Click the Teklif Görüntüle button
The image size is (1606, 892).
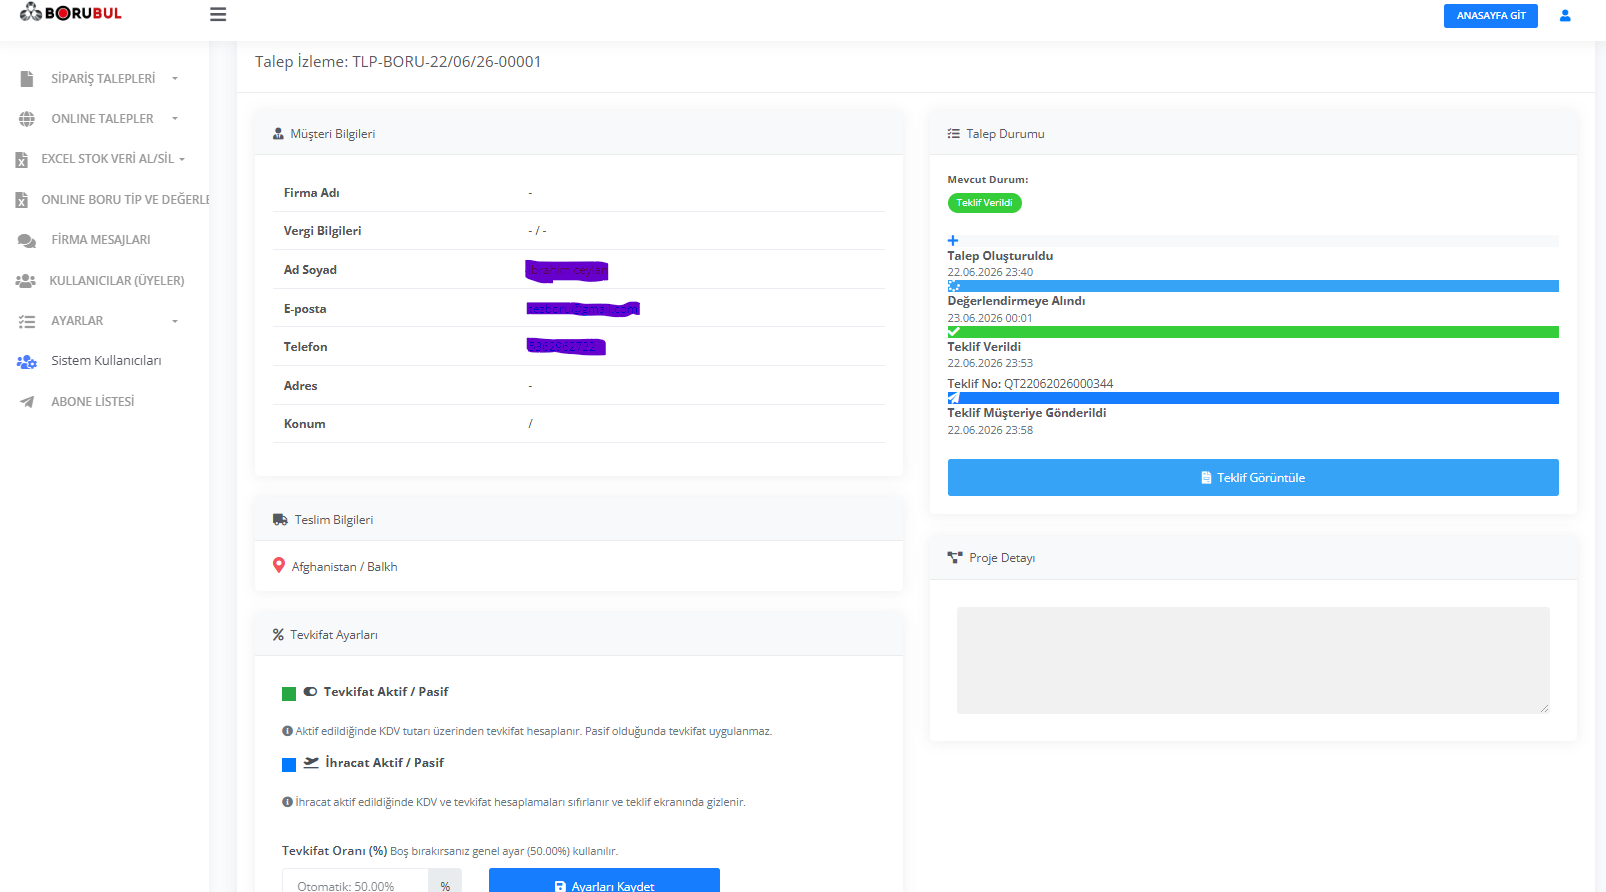(x=1253, y=478)
